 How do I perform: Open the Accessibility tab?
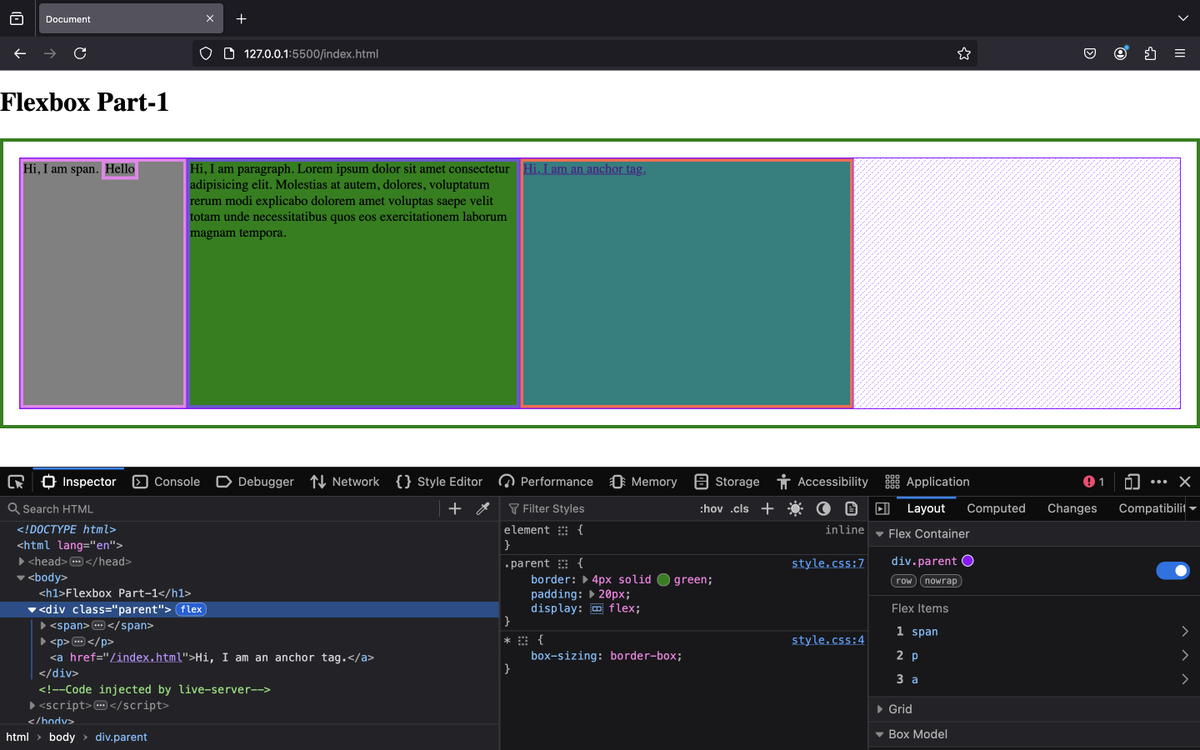click(822, 482)
